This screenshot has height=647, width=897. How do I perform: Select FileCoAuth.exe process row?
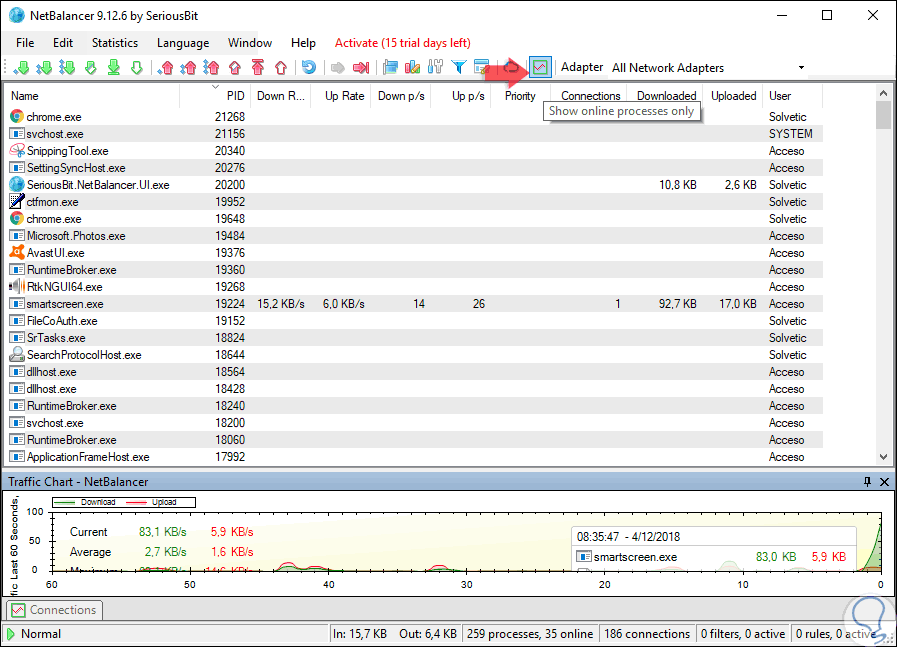[415, 321]
